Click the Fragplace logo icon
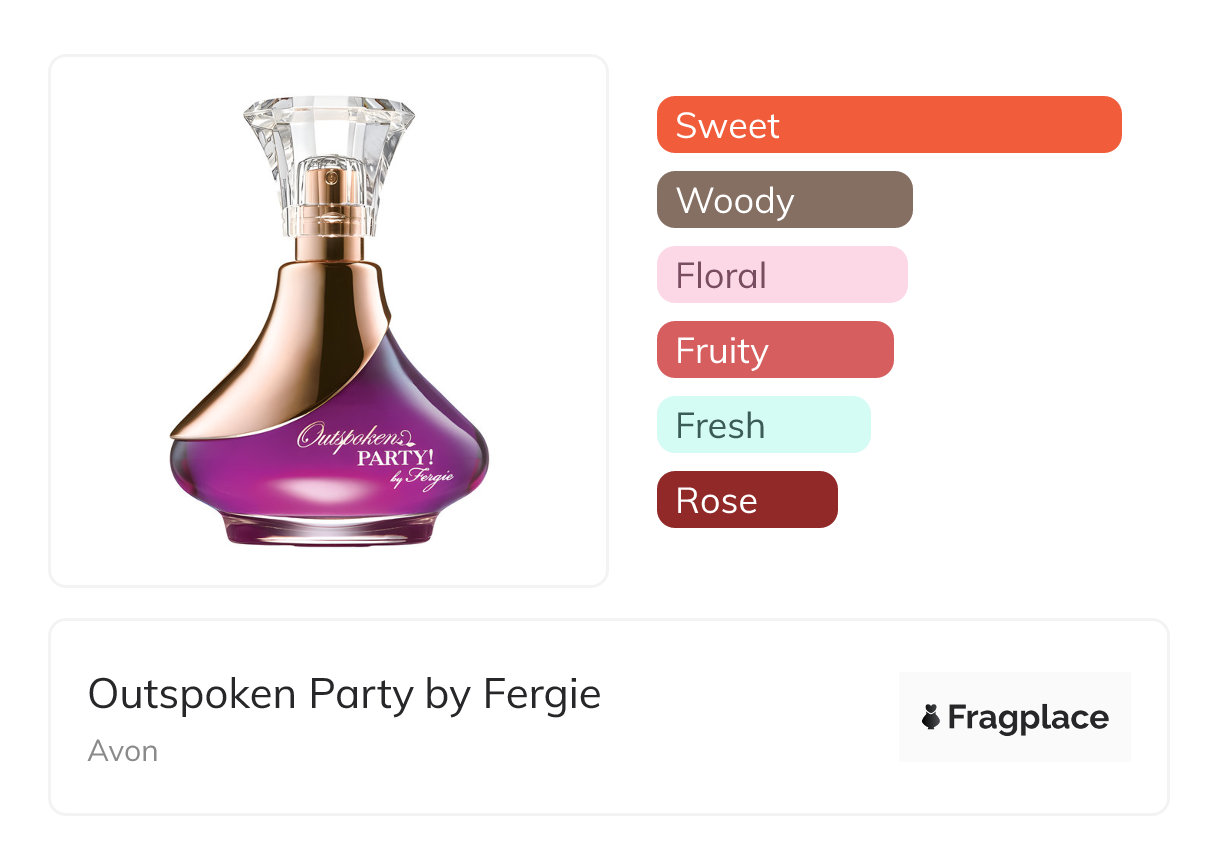Viewport: 1218px width, 864px height. coord(931,717)
